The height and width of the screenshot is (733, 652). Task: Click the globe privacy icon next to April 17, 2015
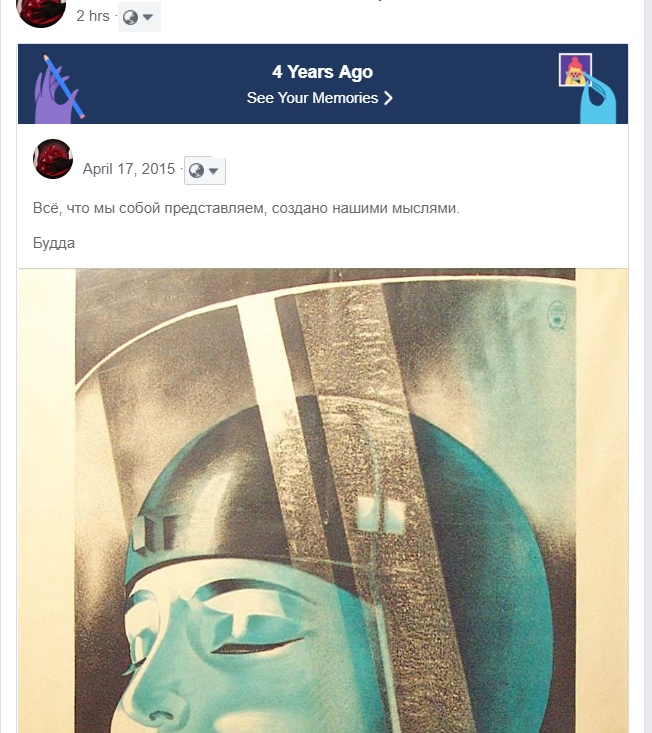pos(196,171)
